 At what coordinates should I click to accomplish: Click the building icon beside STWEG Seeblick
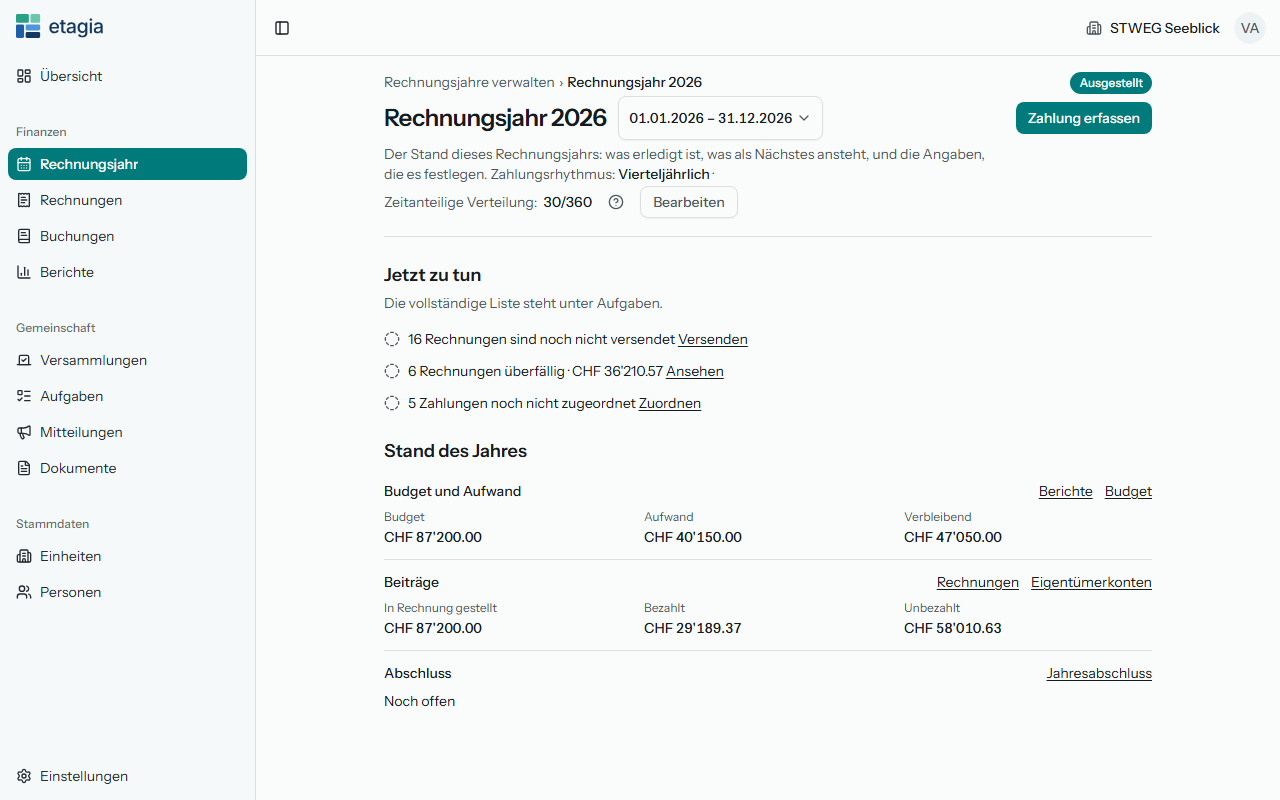(x=1094, y=28)
